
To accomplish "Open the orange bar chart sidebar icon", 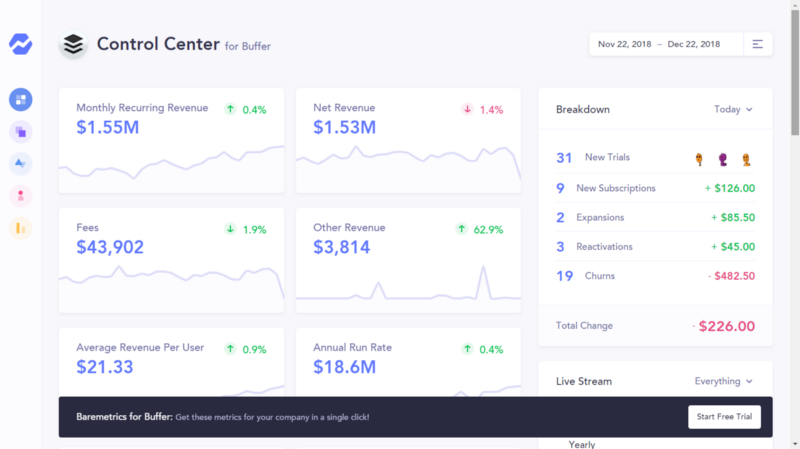I will [x=20, y=228].
